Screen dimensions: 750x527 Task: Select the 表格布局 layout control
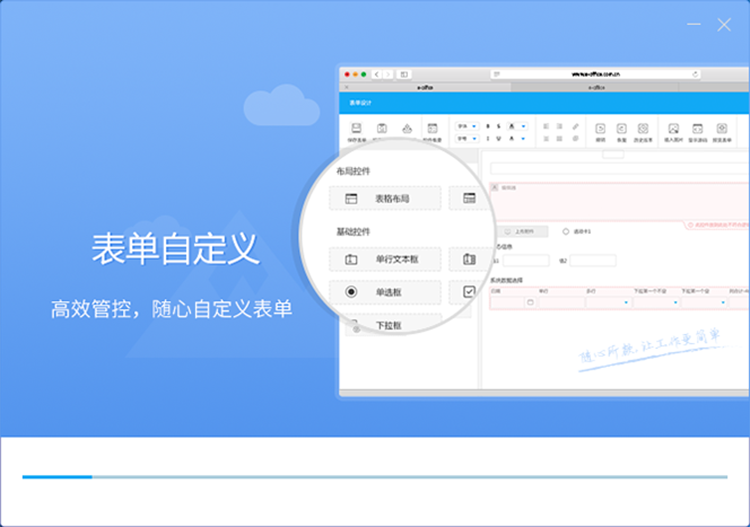(385, 198)
